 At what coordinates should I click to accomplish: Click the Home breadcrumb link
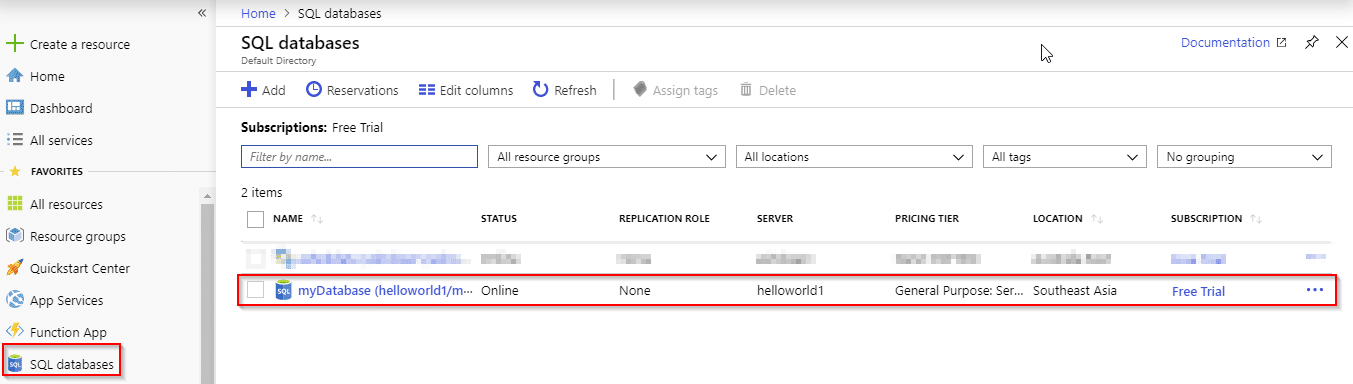[258, 14]
